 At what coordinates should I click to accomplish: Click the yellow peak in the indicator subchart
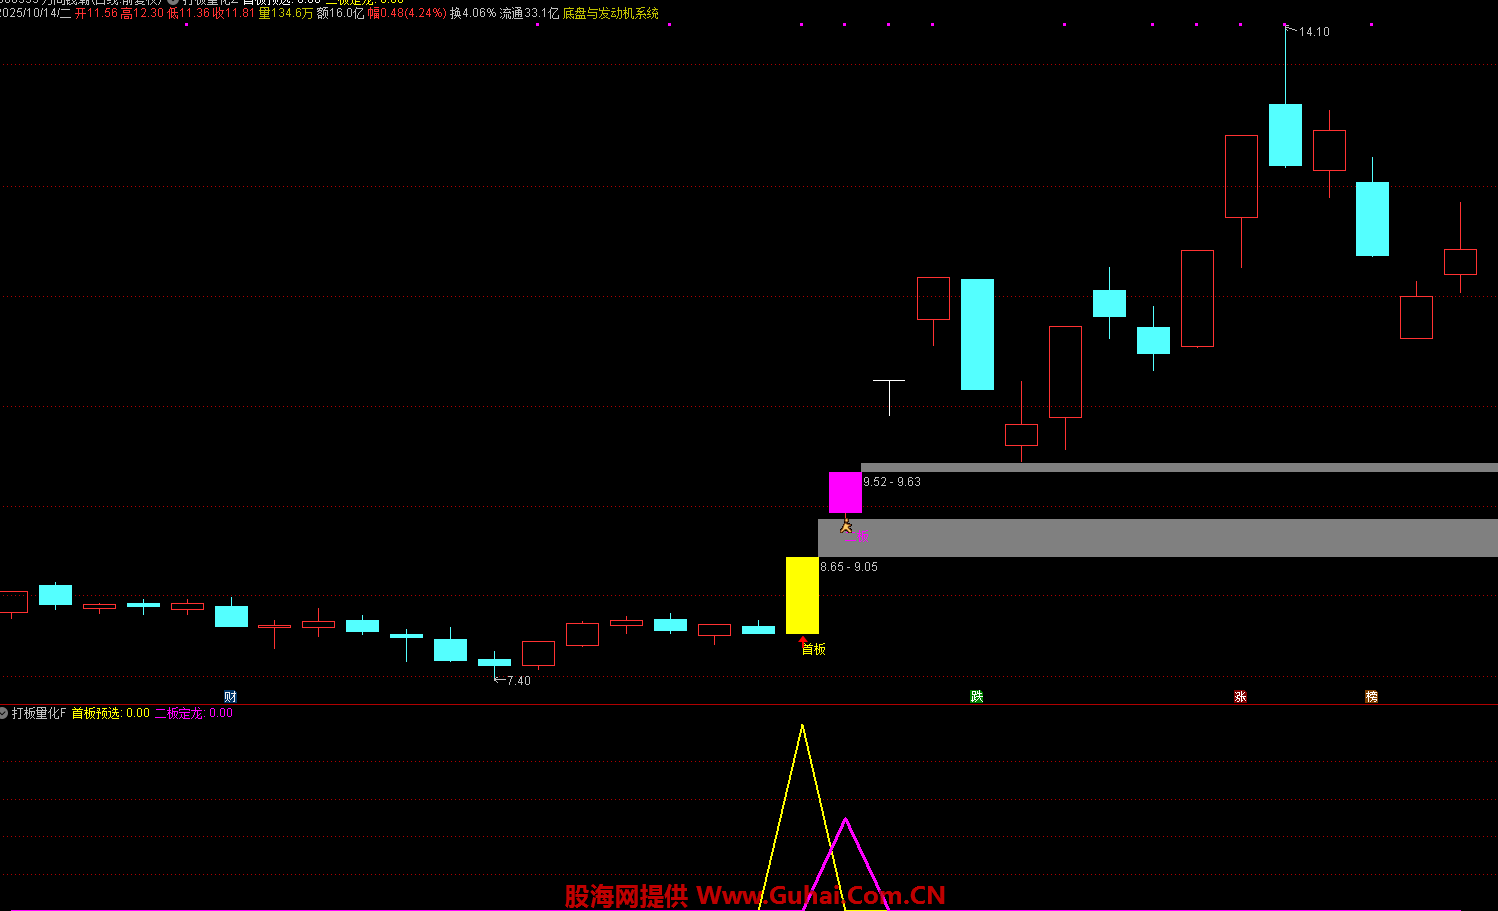802,727
